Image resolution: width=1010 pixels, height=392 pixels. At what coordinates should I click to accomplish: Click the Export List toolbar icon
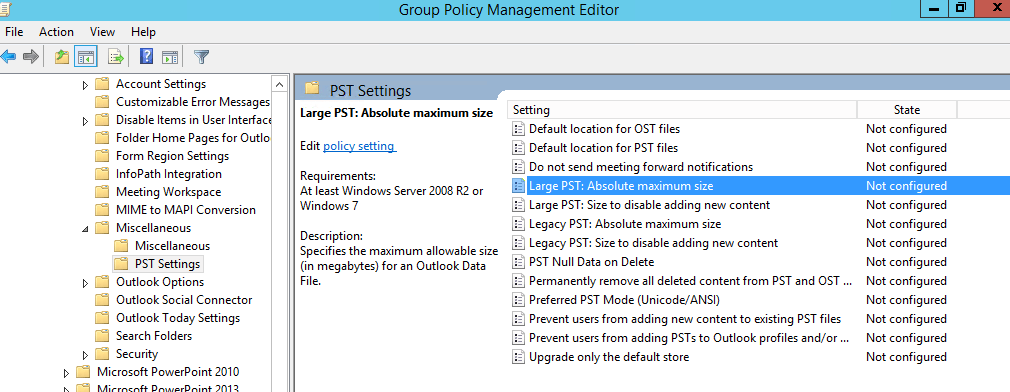[x=116, y=57]
